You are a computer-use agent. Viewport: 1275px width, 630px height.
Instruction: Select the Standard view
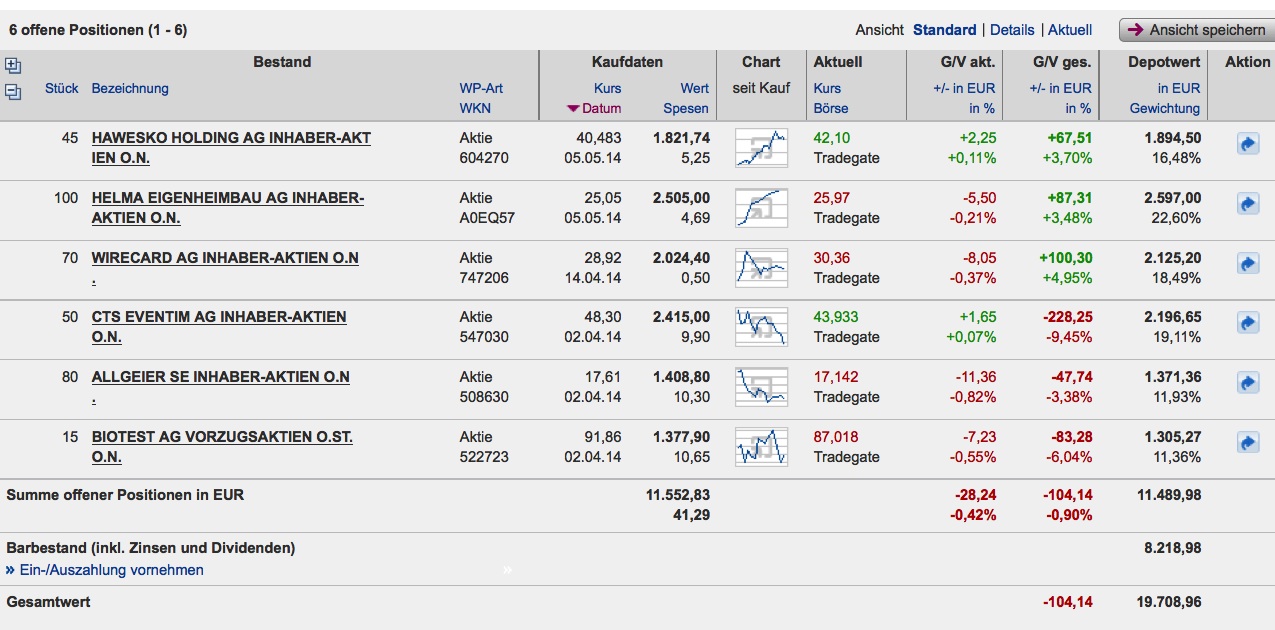(944, 30)
